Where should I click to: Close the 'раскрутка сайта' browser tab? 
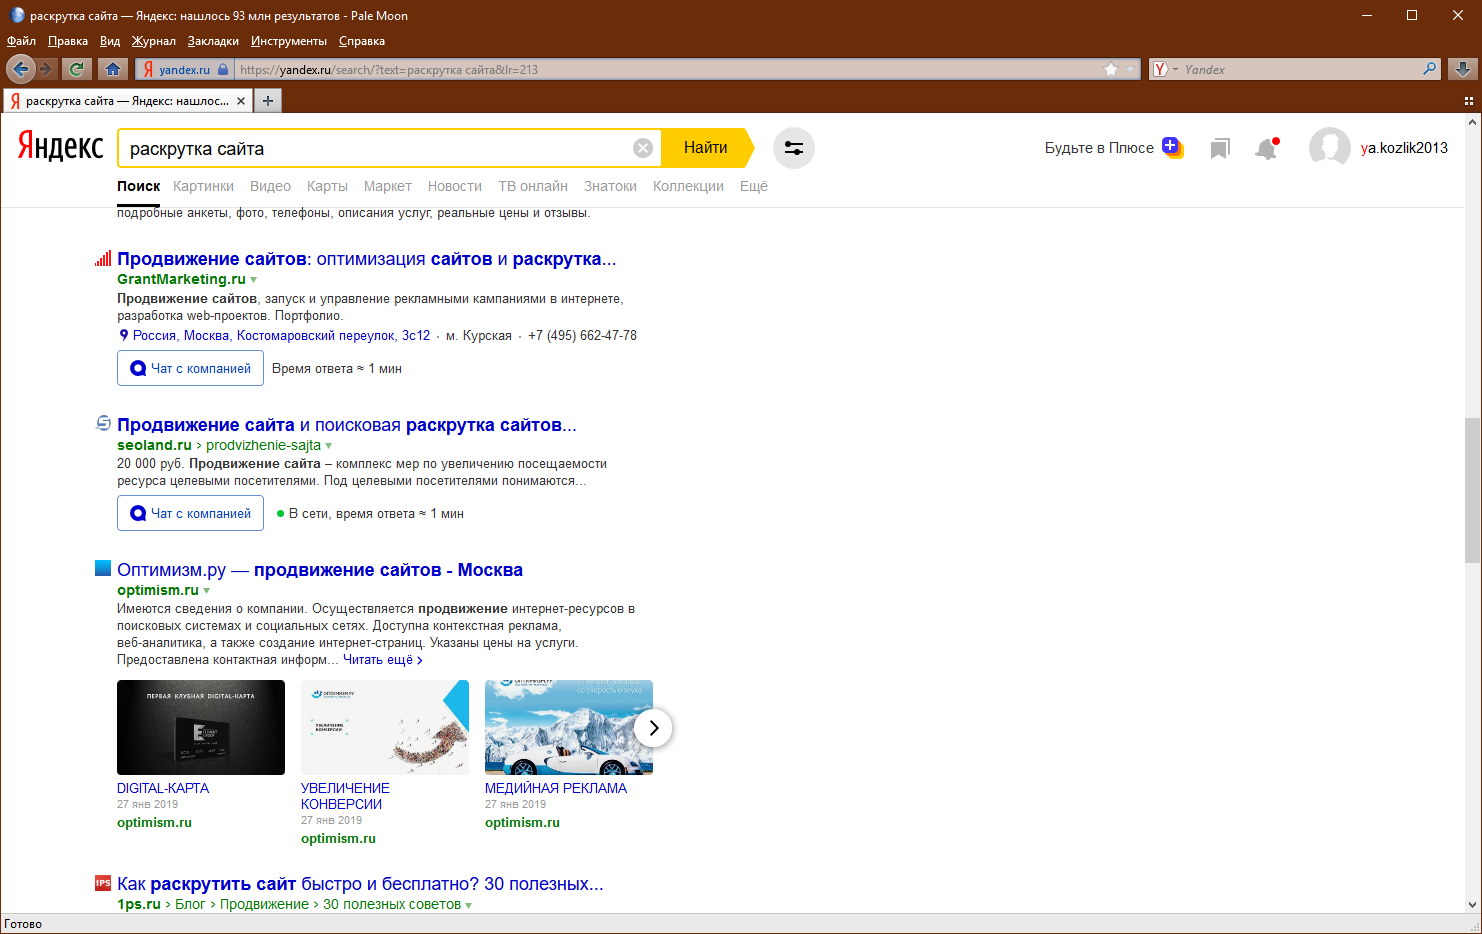pyautogui.click(x=241, y=101)
